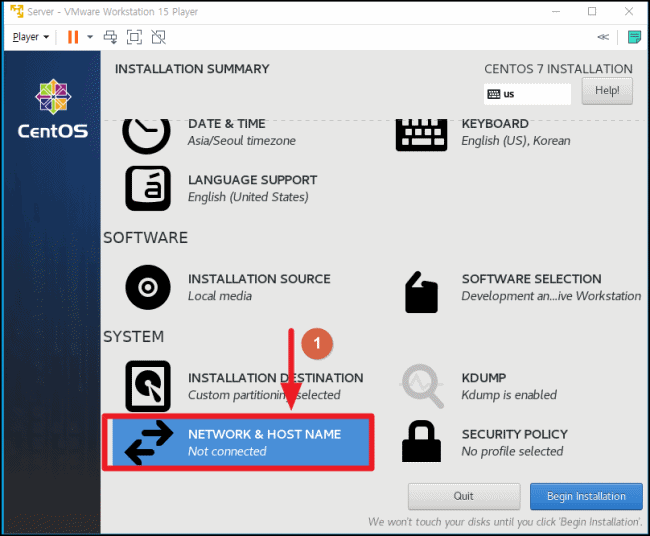Open the Language Support icon

coord(148,188)
